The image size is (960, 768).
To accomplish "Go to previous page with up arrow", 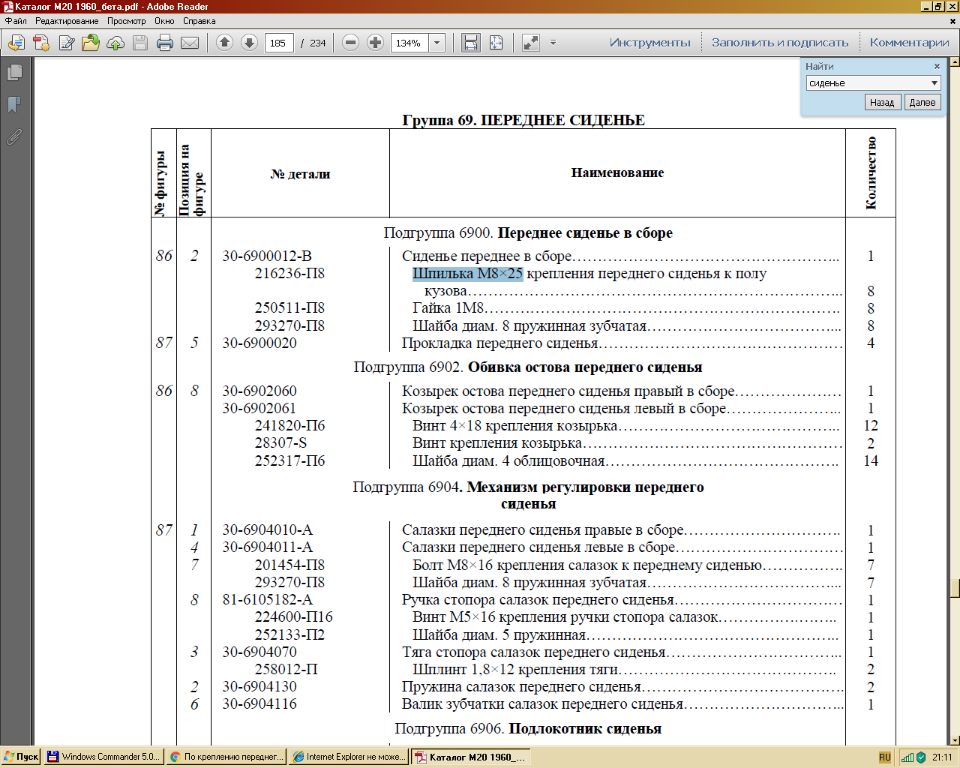I will 225,43.
